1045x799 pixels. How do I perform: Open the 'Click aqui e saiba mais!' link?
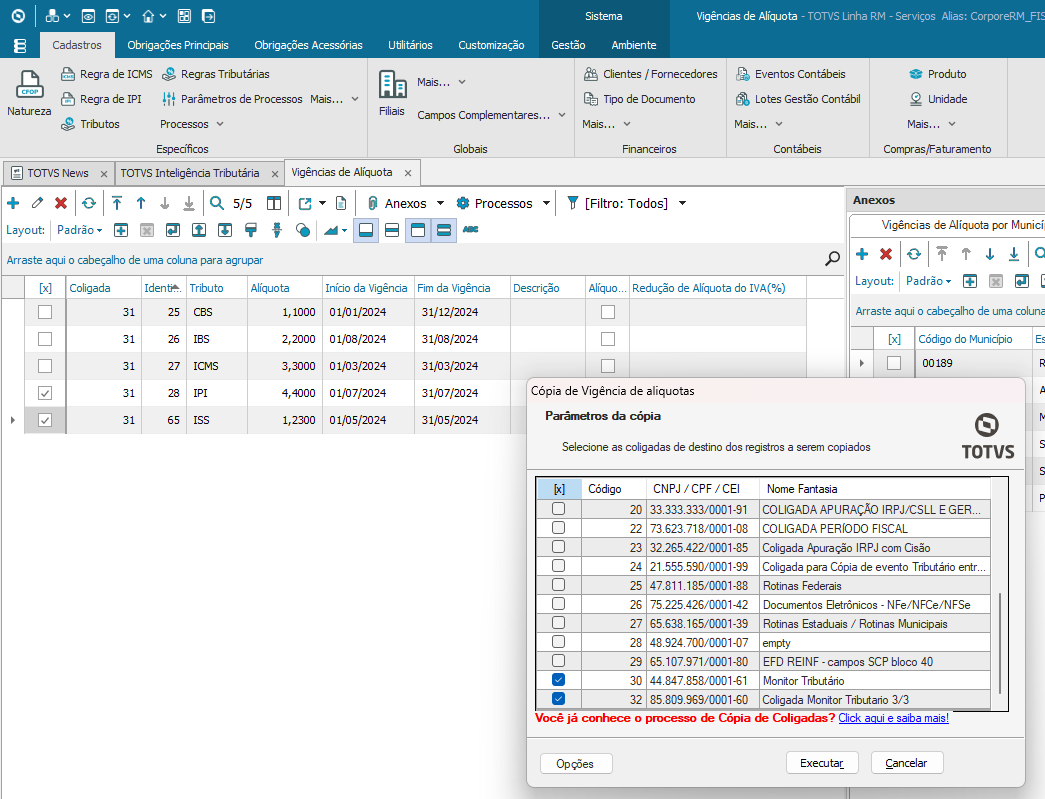click(x=893, y=718)
